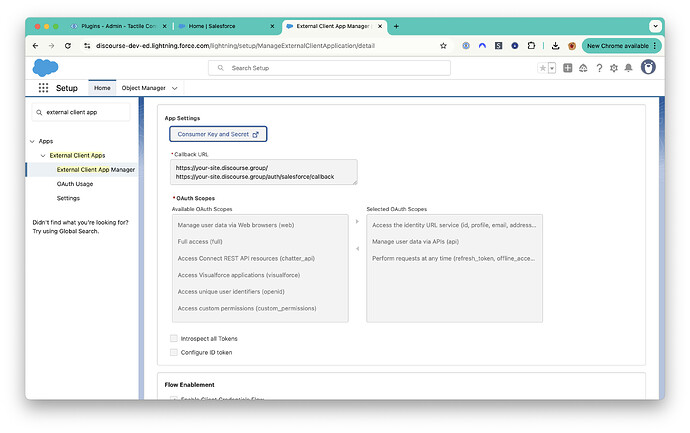Image resolution: width=690 pixels, height=433 pixels.
Task: Open Settings under External Client Apps
Action: pyautogui.click(x=68, y=198)
